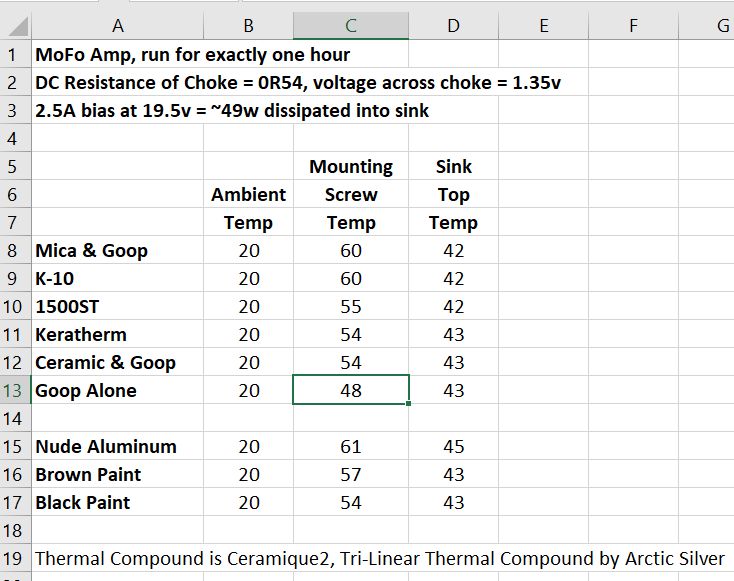The width and height of the screenshot is (734, 581).
Task: Click the 'Sink' header cell
Action: click(454, 166)
